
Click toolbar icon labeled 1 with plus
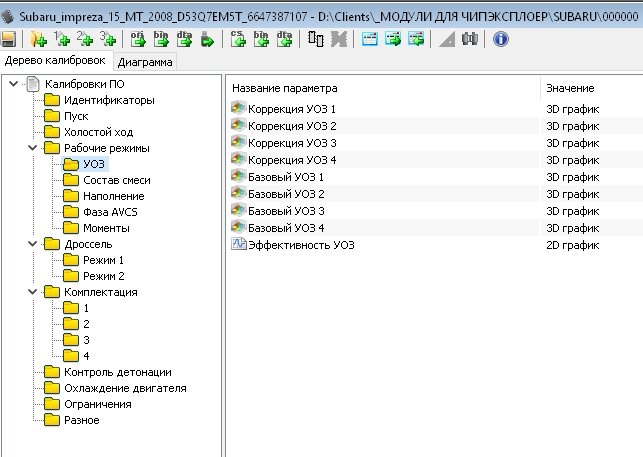pos(62,39)
